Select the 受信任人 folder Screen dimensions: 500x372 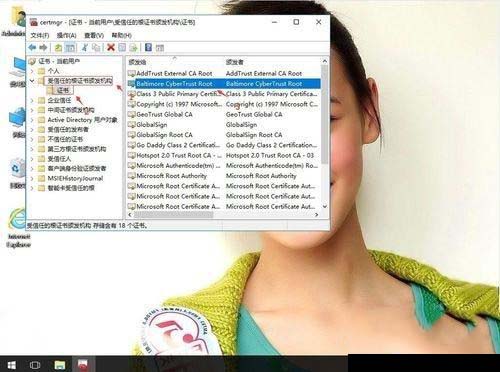click(59, 159)
